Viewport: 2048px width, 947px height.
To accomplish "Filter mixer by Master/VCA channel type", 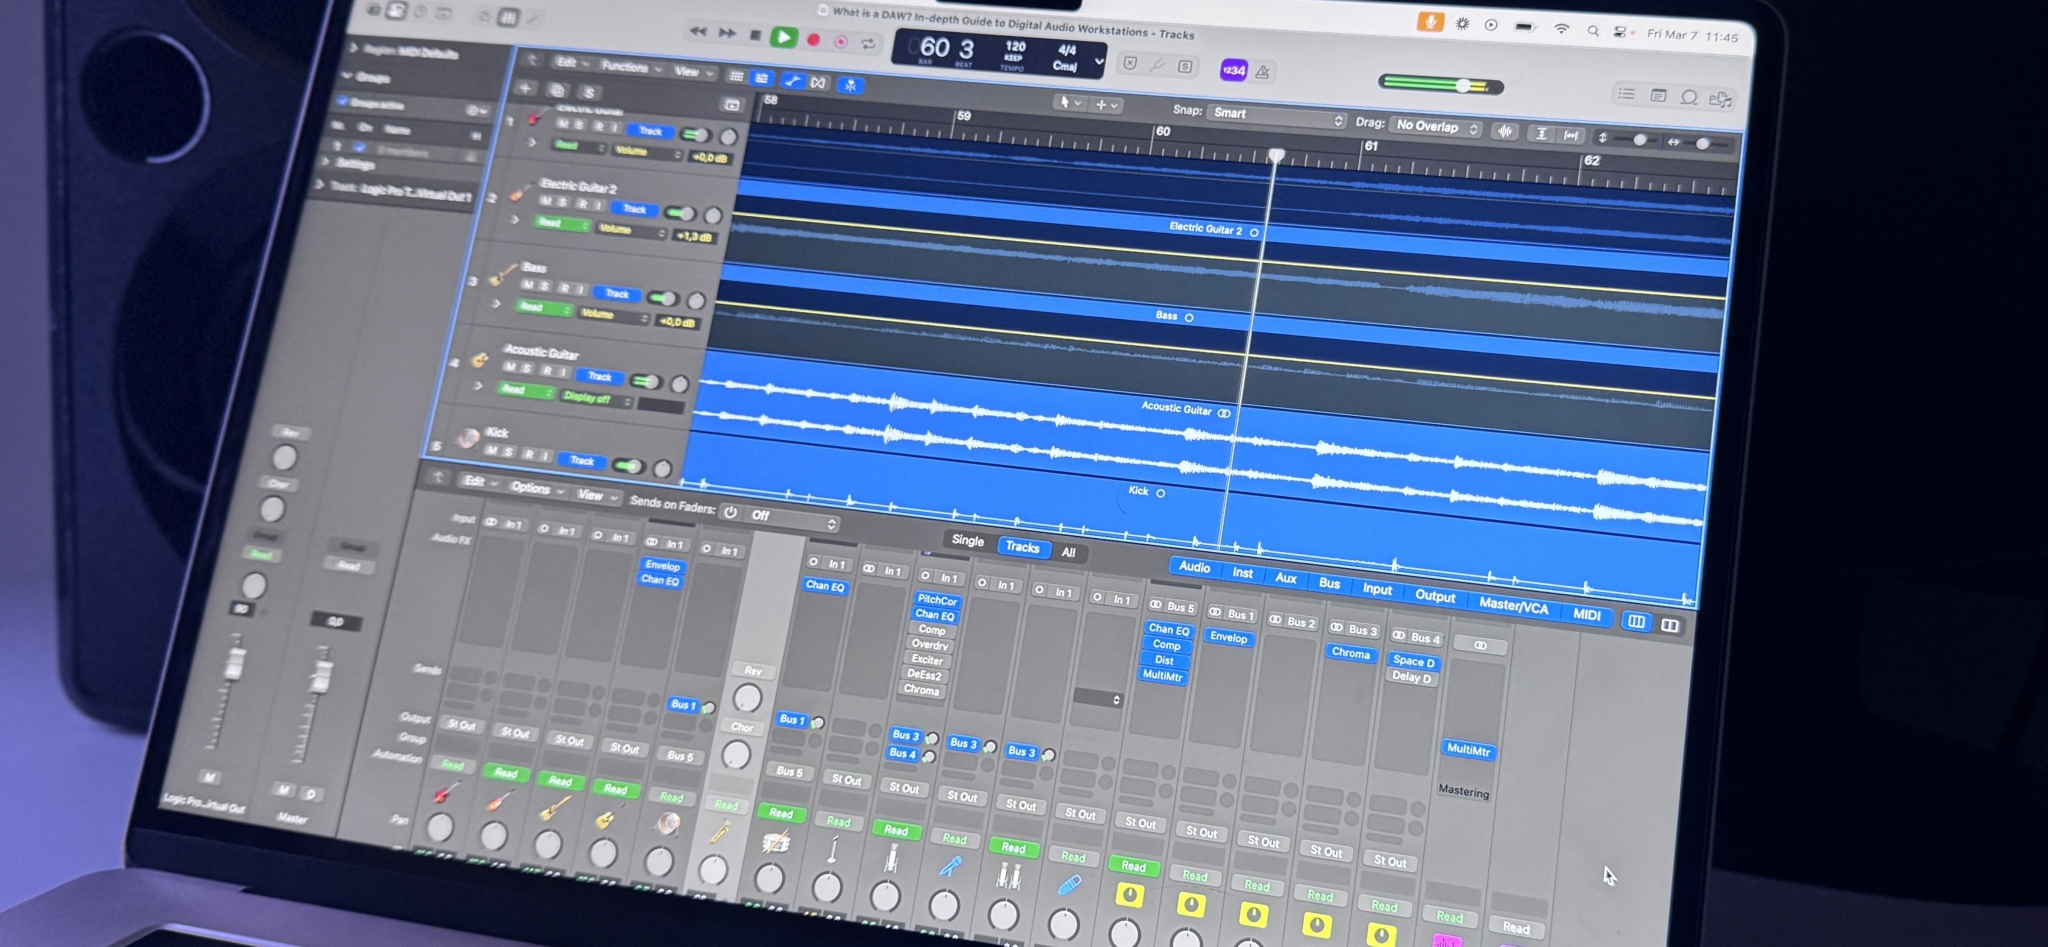I will (x=1514, y=605).
